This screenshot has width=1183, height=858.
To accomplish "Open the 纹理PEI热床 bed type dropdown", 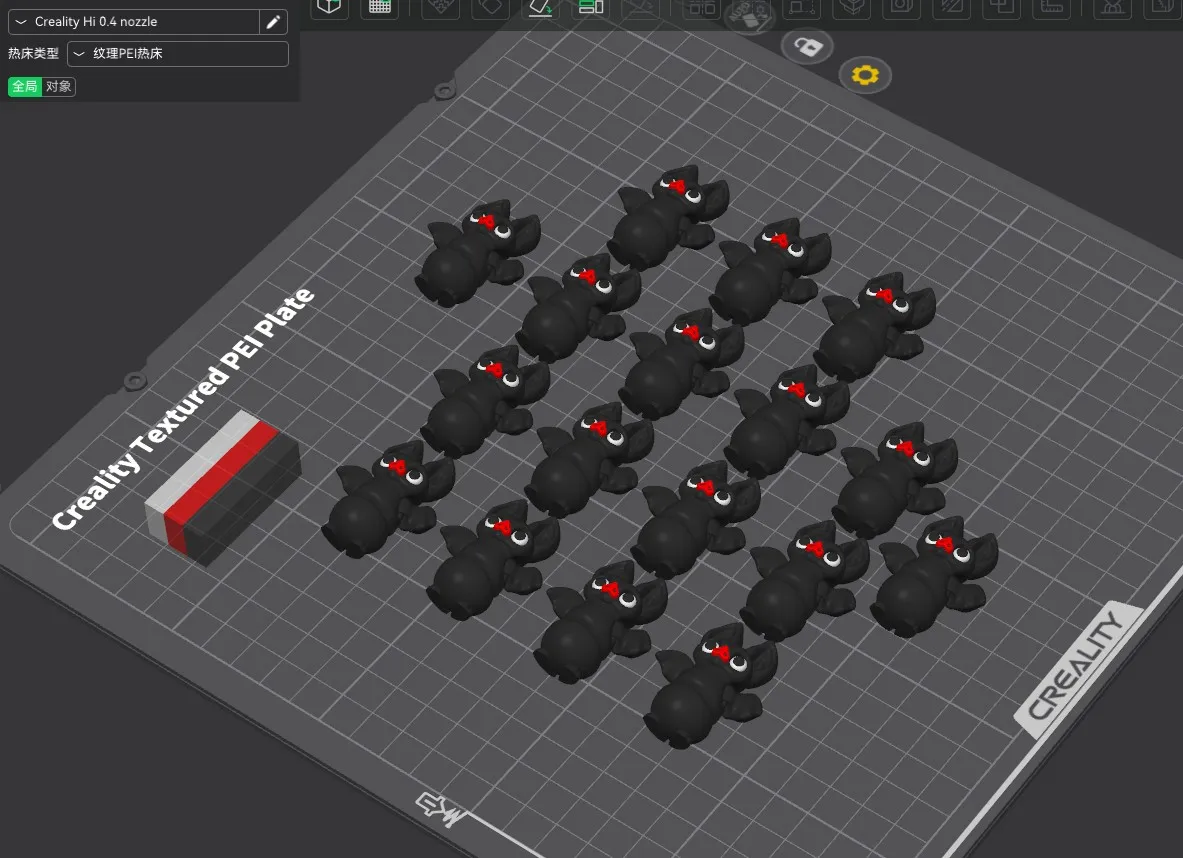I will coord(178,54).
